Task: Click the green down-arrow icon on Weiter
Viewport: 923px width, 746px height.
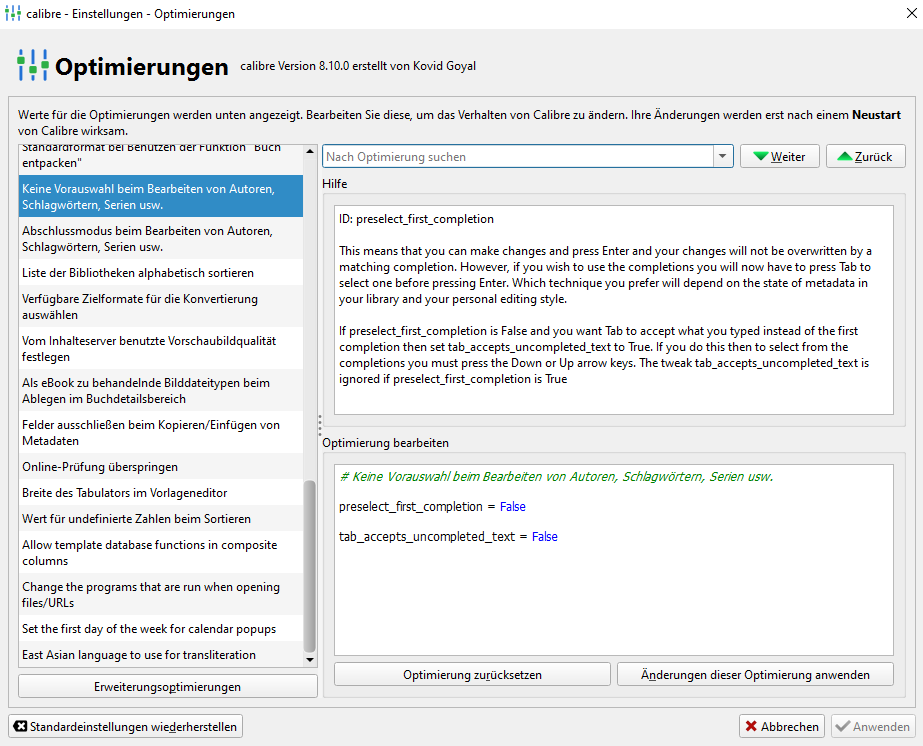Action: tap(761, 156)
